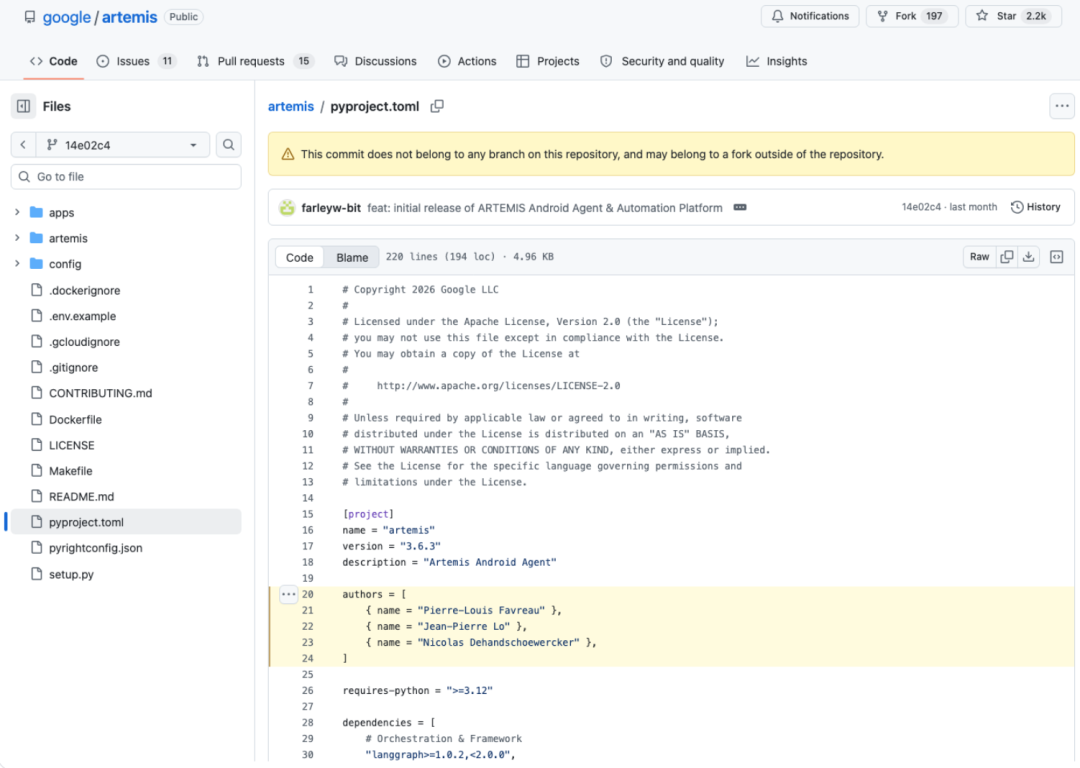View the Raw file
Viewport: 1080px width, 768px height.
tap(979, 257)
